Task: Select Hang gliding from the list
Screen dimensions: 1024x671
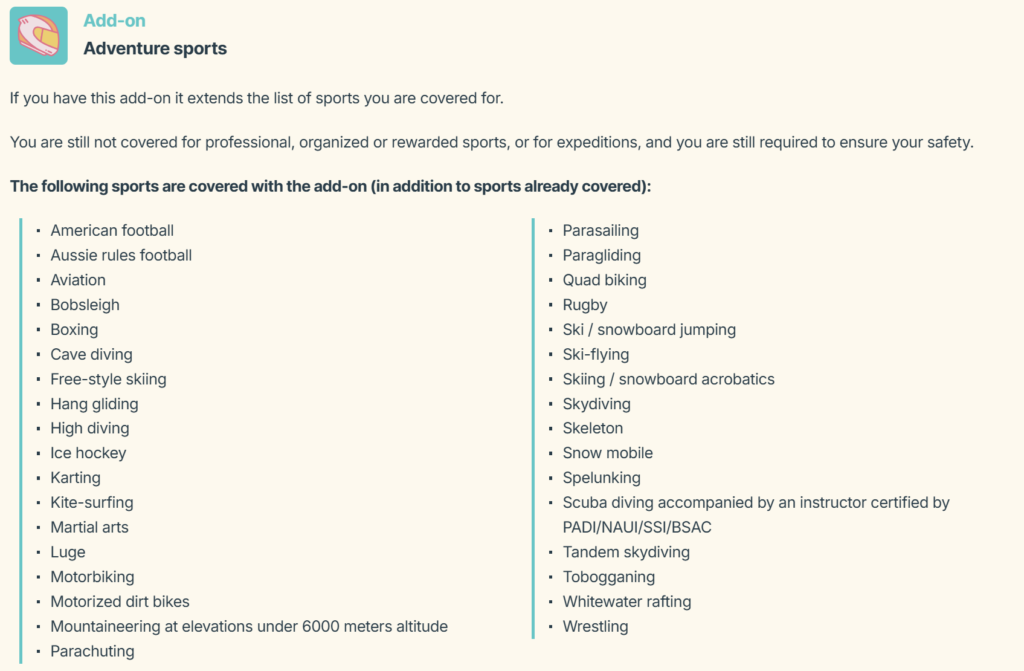Action: (94, 404)
